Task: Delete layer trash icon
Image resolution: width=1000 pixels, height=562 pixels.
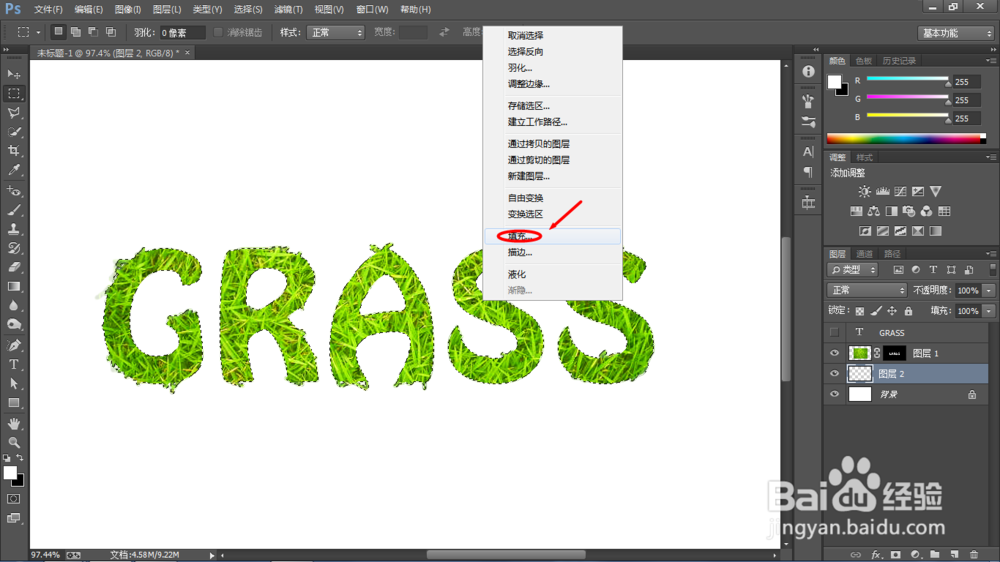Action: point(973,555)
